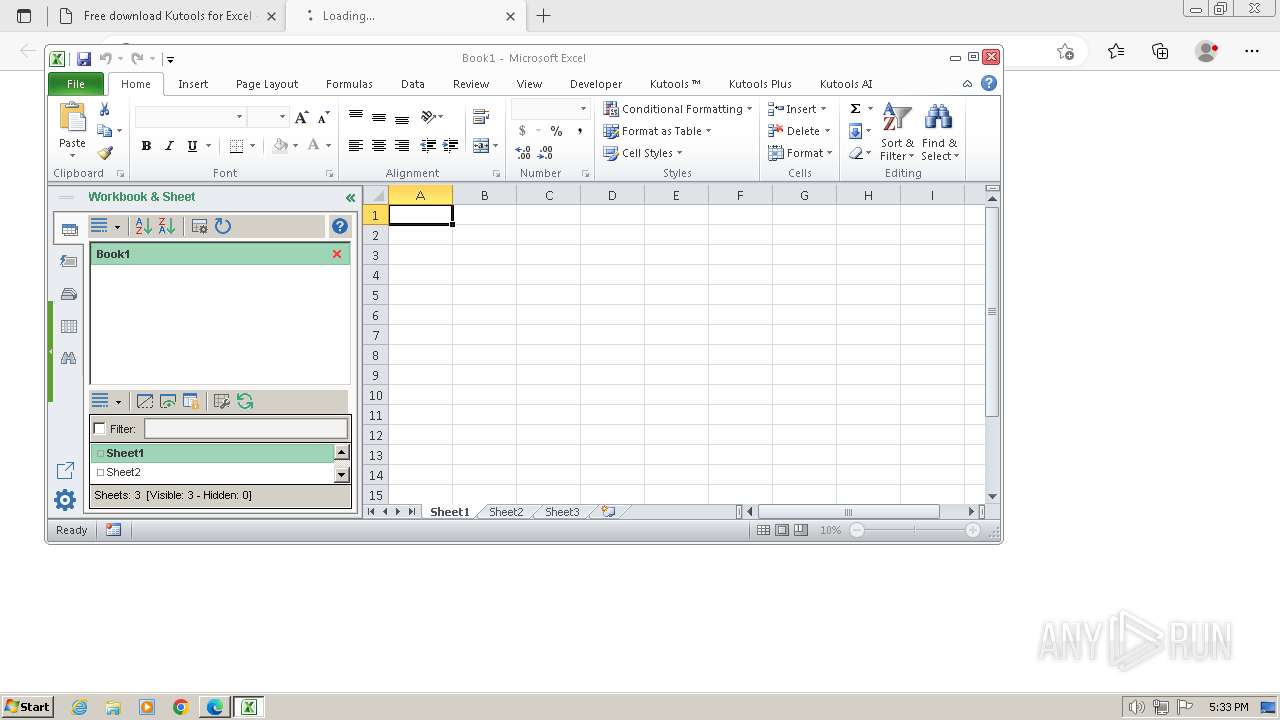Align text to the left
This screenshot has width=1280, height=720.
point(355,146)
